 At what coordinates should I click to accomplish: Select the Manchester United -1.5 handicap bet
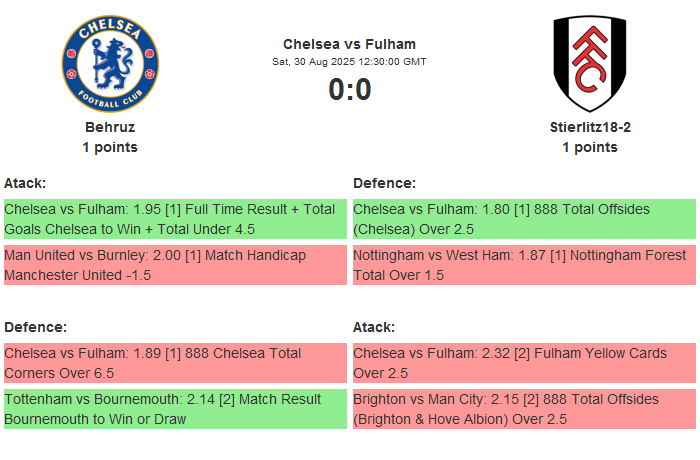point(175,265)
